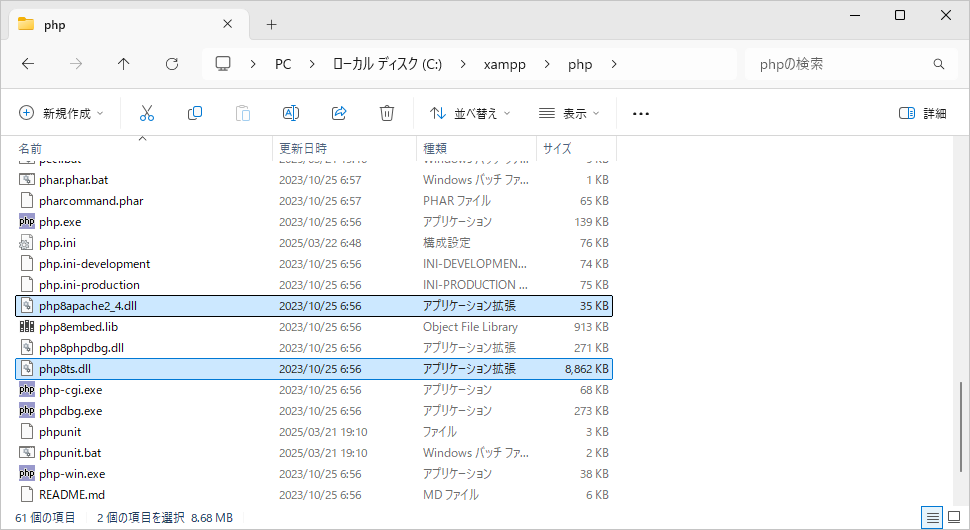Expand chevron after PC in address bar
Image resolution: width=970 pixels, height=530 pixels.
312,64
